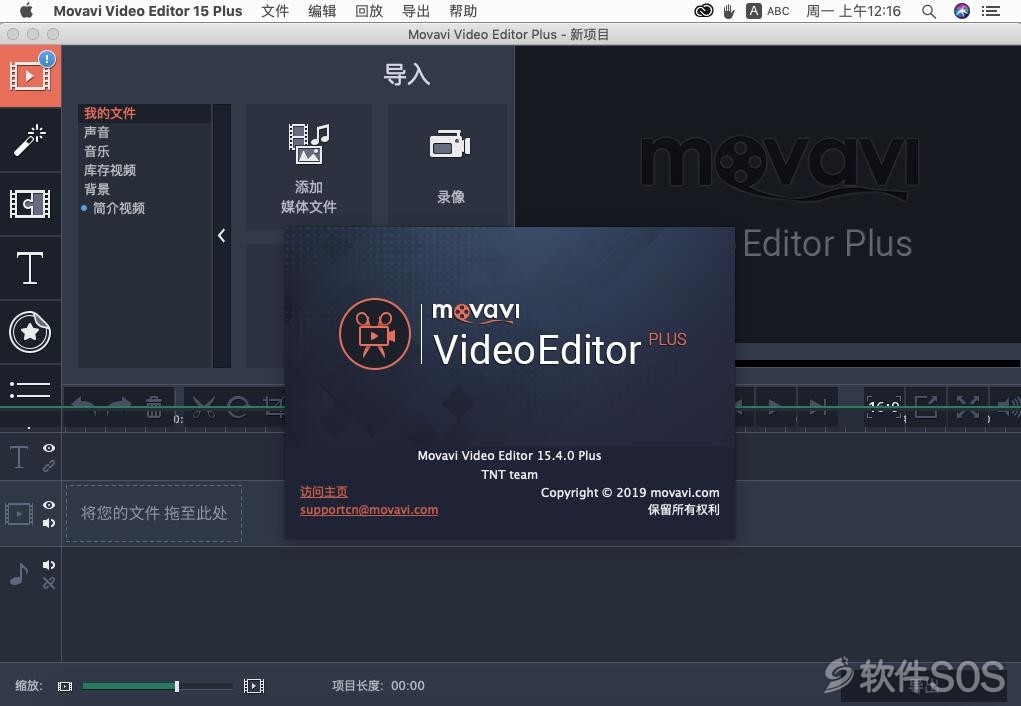Skip to previous frame button
Viewport: 1021px width, 706px height.
tap(740, 407)
